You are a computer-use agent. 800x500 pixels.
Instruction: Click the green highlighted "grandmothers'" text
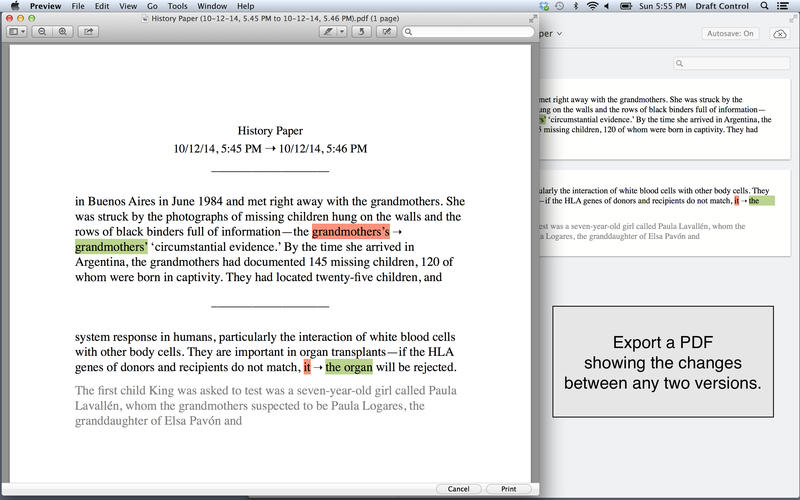click(x=111, y=247)
